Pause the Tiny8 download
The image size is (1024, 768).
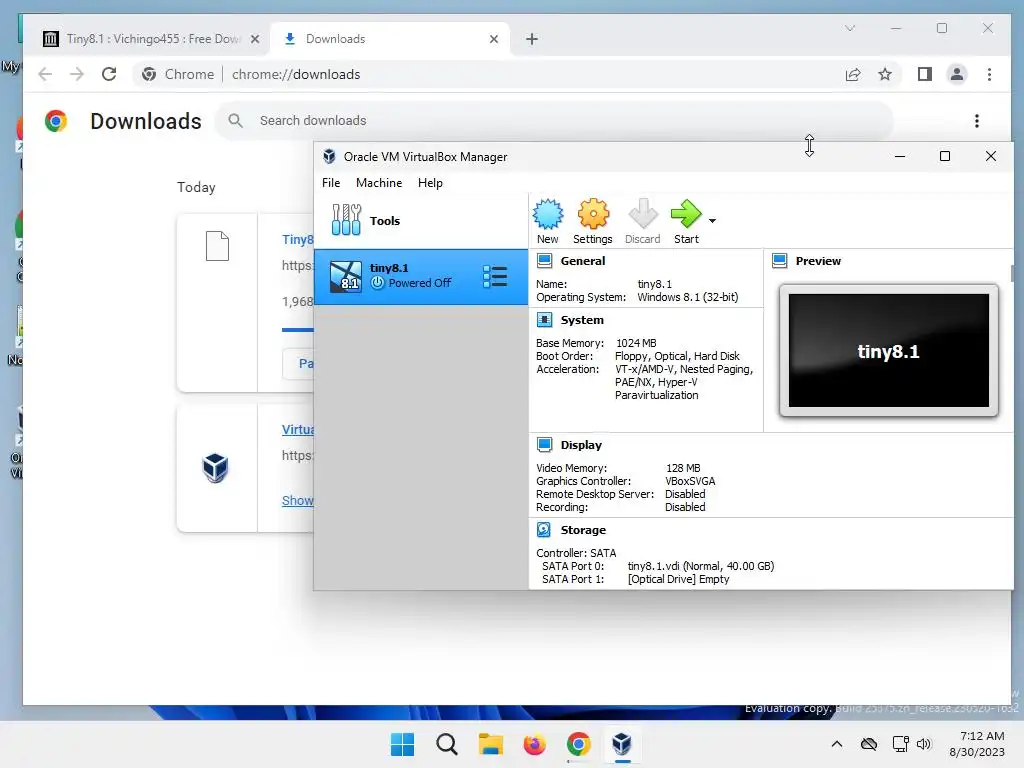pyautogui.click(x=298, y=364)
